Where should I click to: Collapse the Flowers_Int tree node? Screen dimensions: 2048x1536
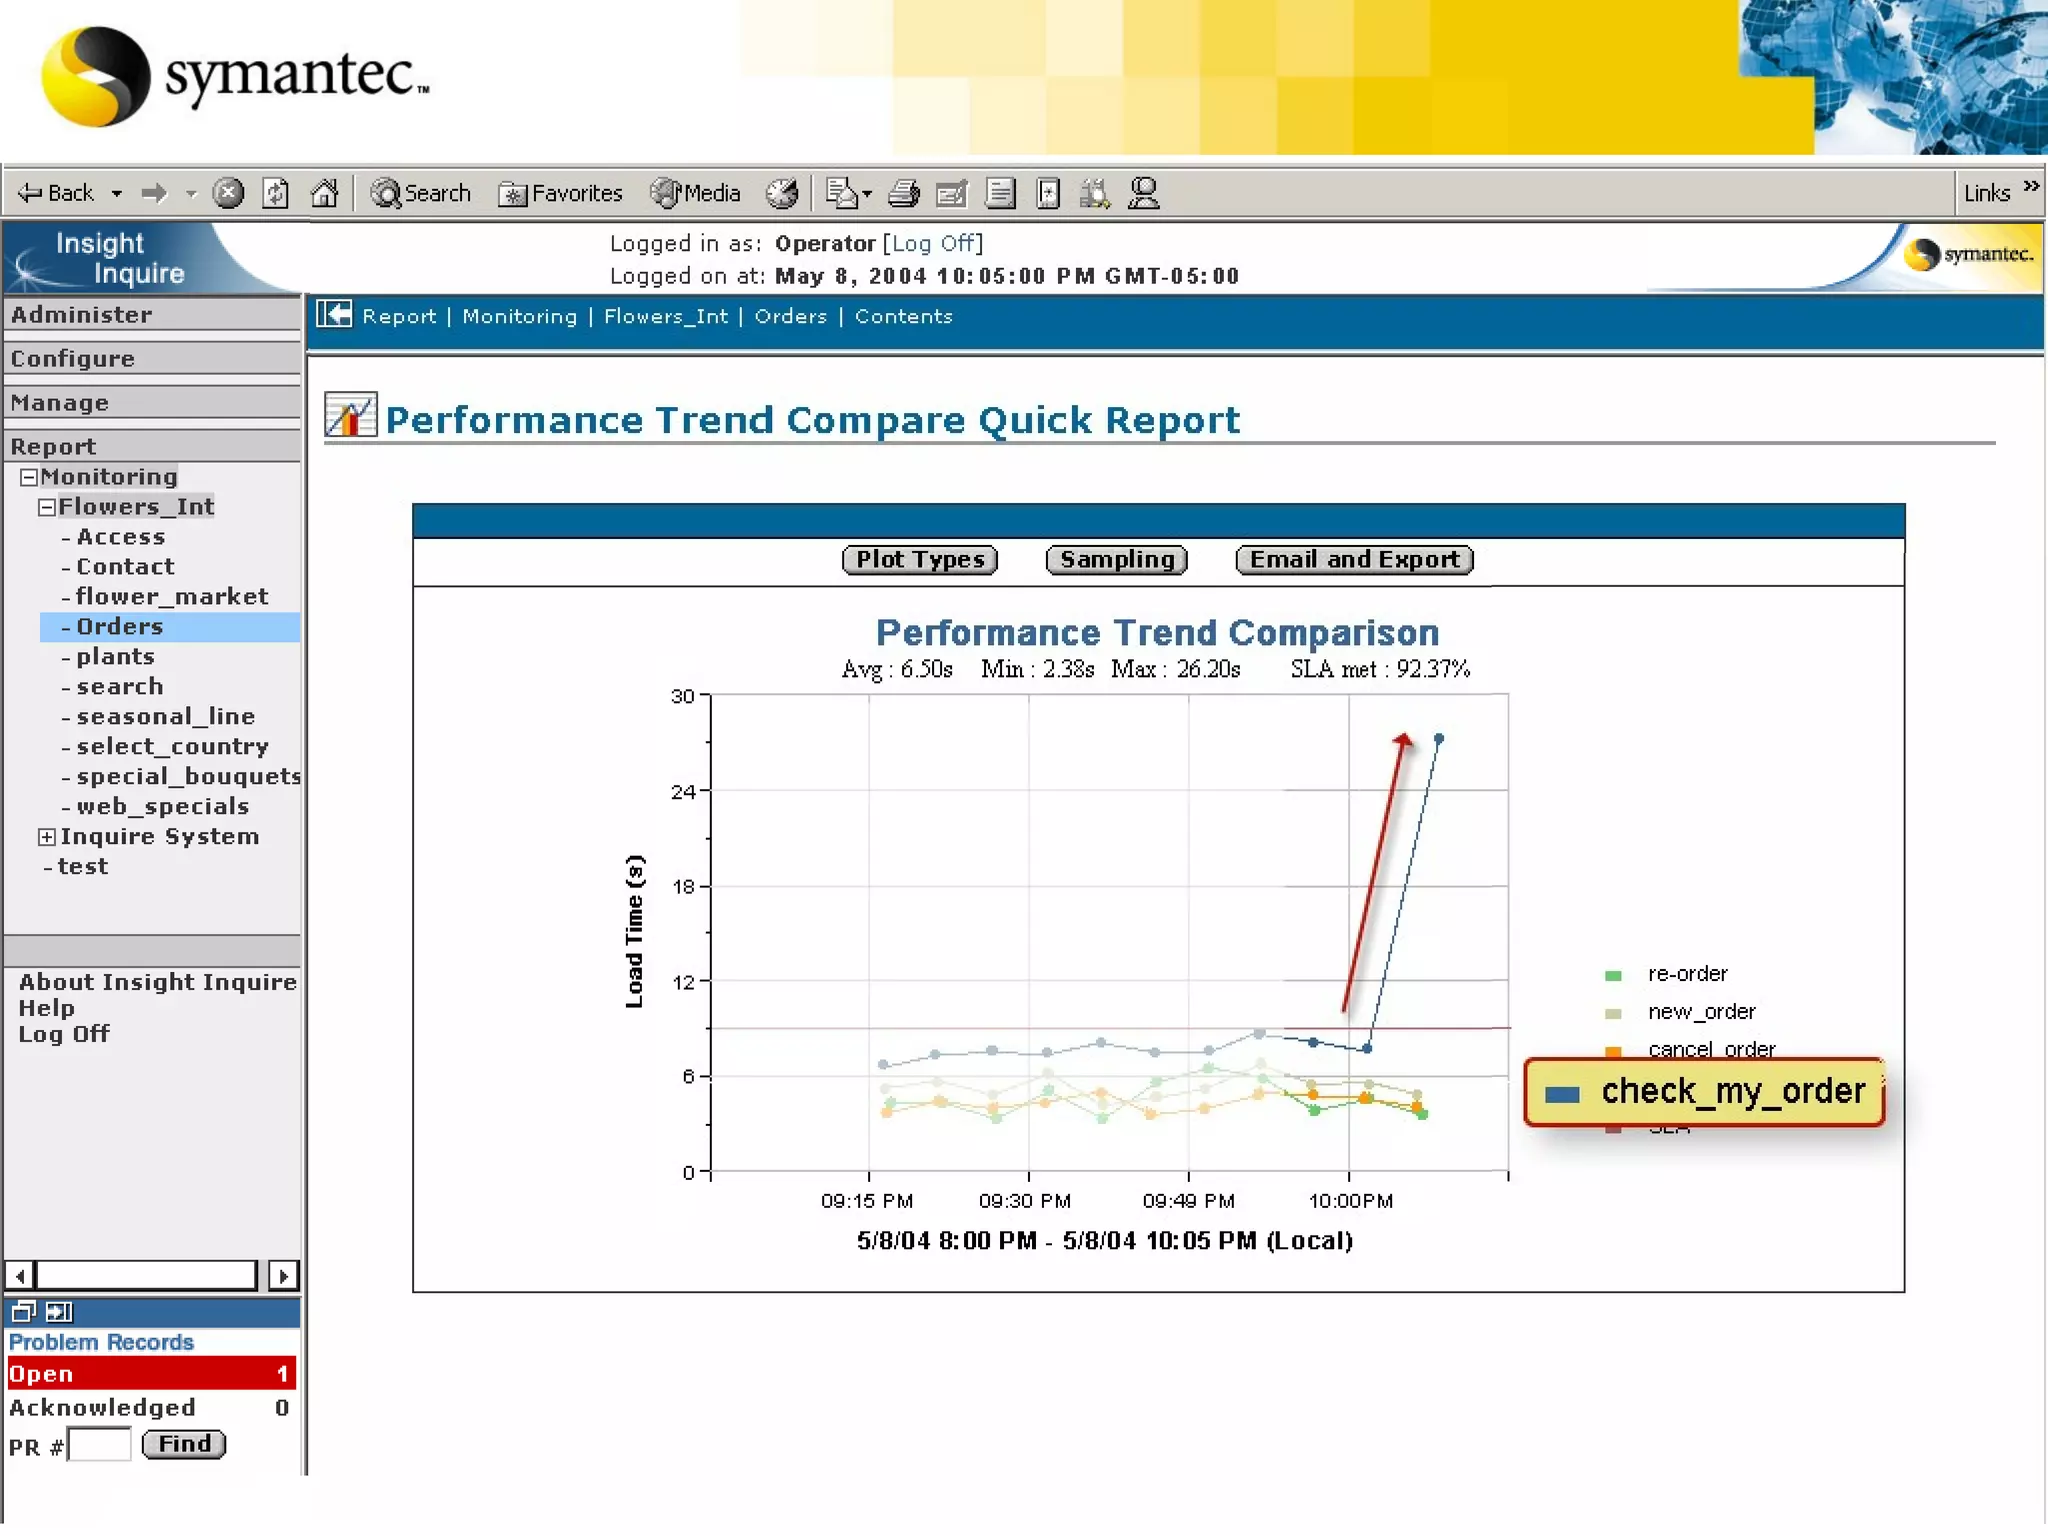pos(46,507)
